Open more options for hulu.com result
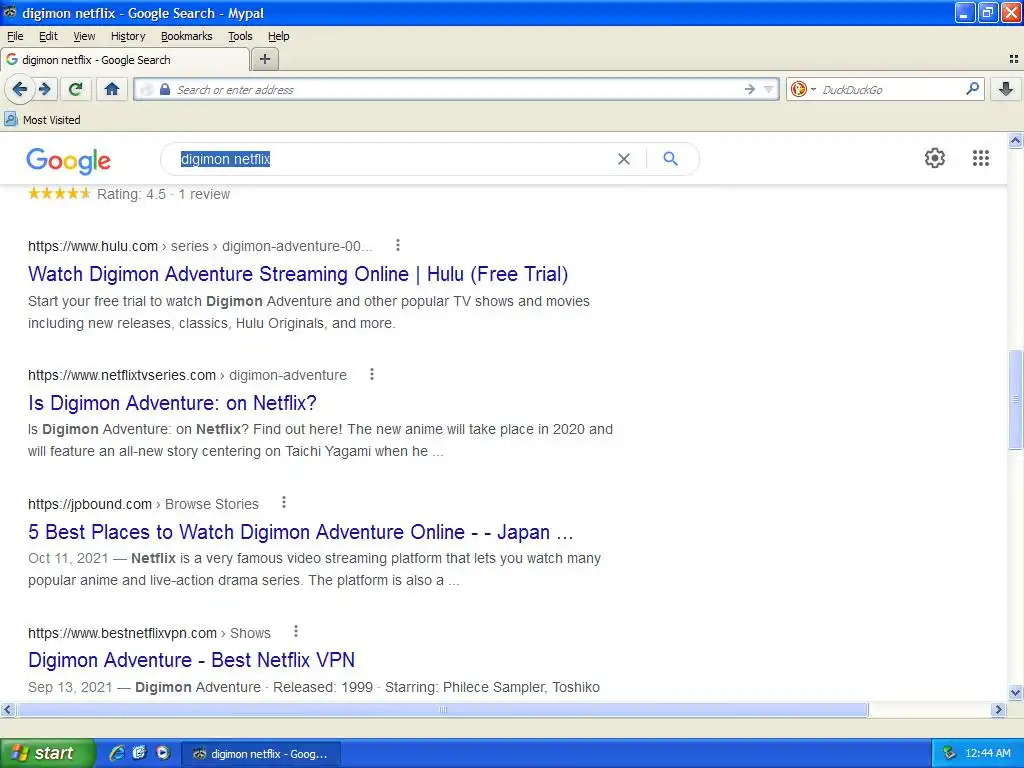Screen dimensions: 1024x768 398,246
